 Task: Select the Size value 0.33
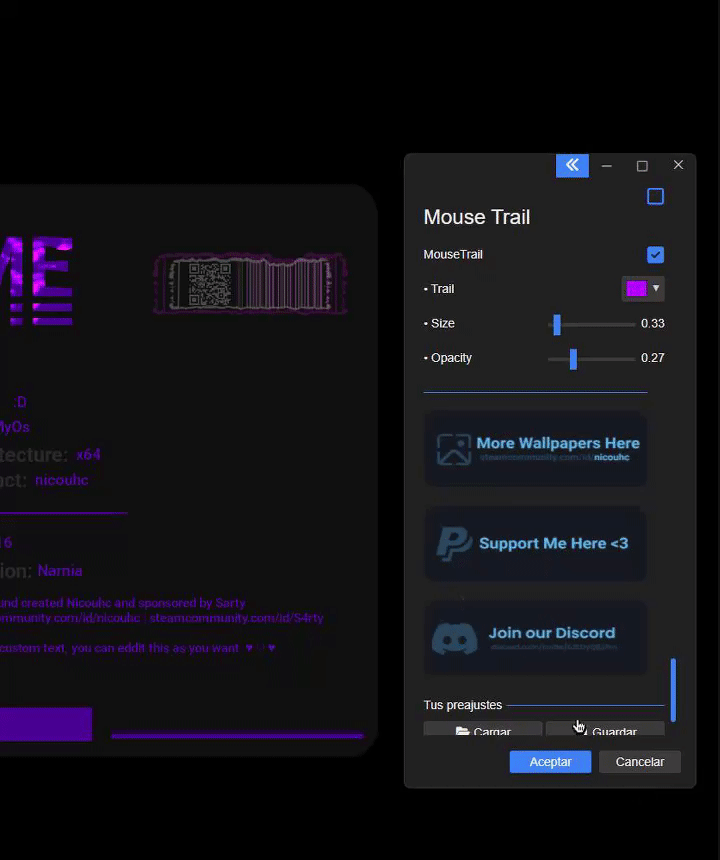[x=653, y=324]
